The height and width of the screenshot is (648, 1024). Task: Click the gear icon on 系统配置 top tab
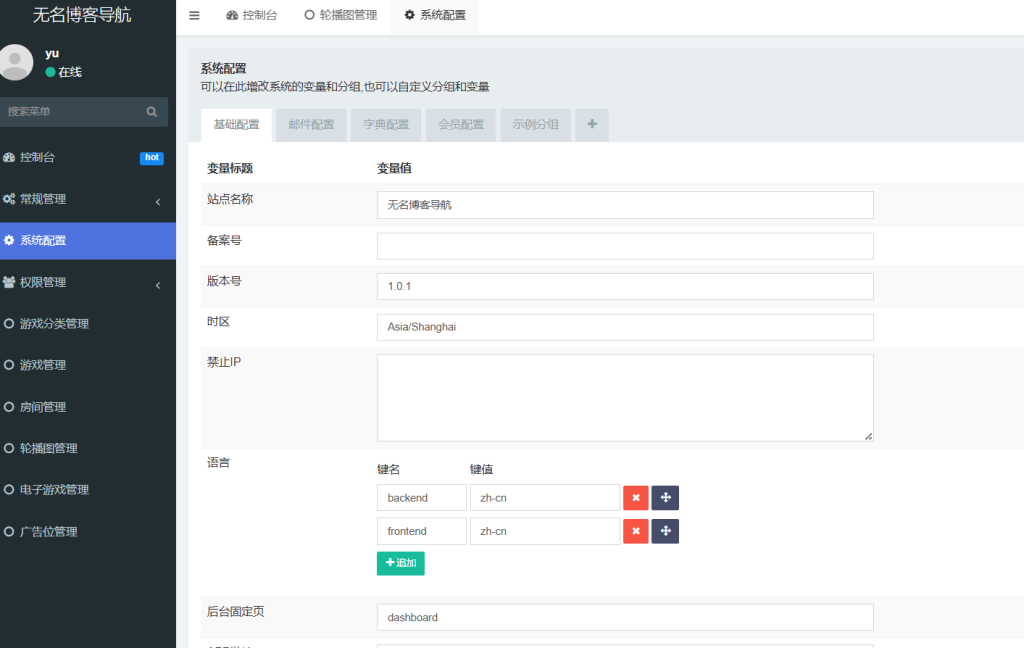click(408, 15)
